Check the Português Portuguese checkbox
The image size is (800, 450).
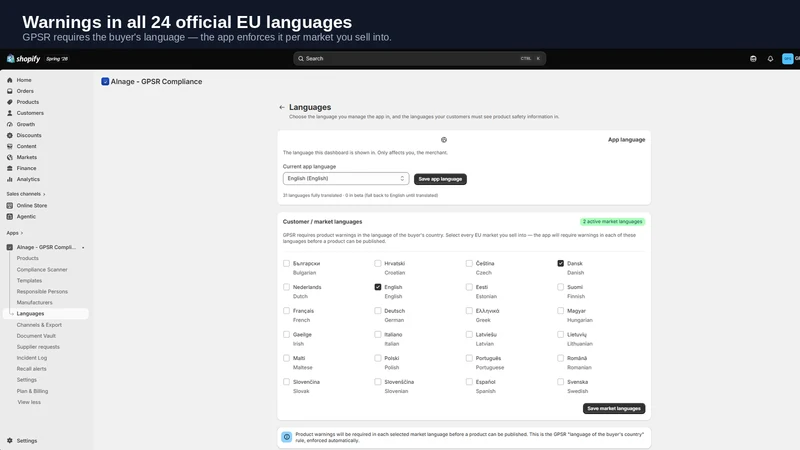[469, 358]
